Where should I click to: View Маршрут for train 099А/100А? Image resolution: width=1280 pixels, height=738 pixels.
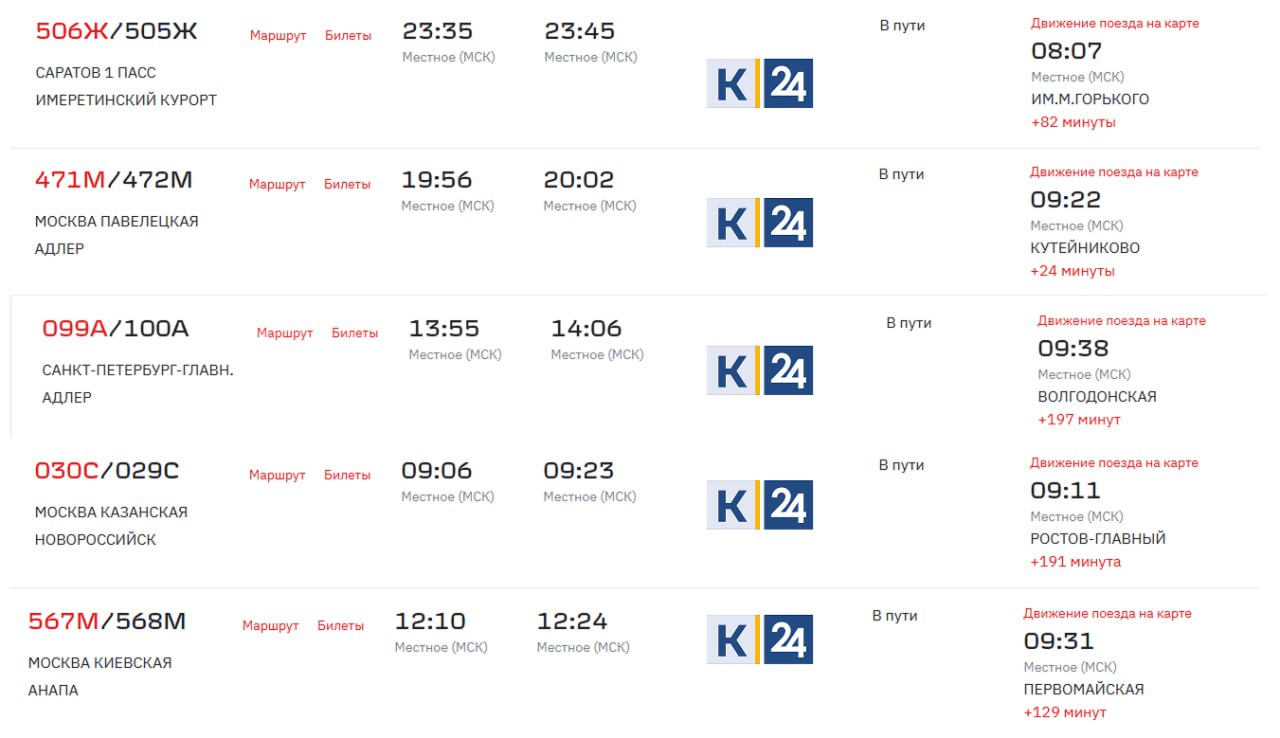coord(284,333)
